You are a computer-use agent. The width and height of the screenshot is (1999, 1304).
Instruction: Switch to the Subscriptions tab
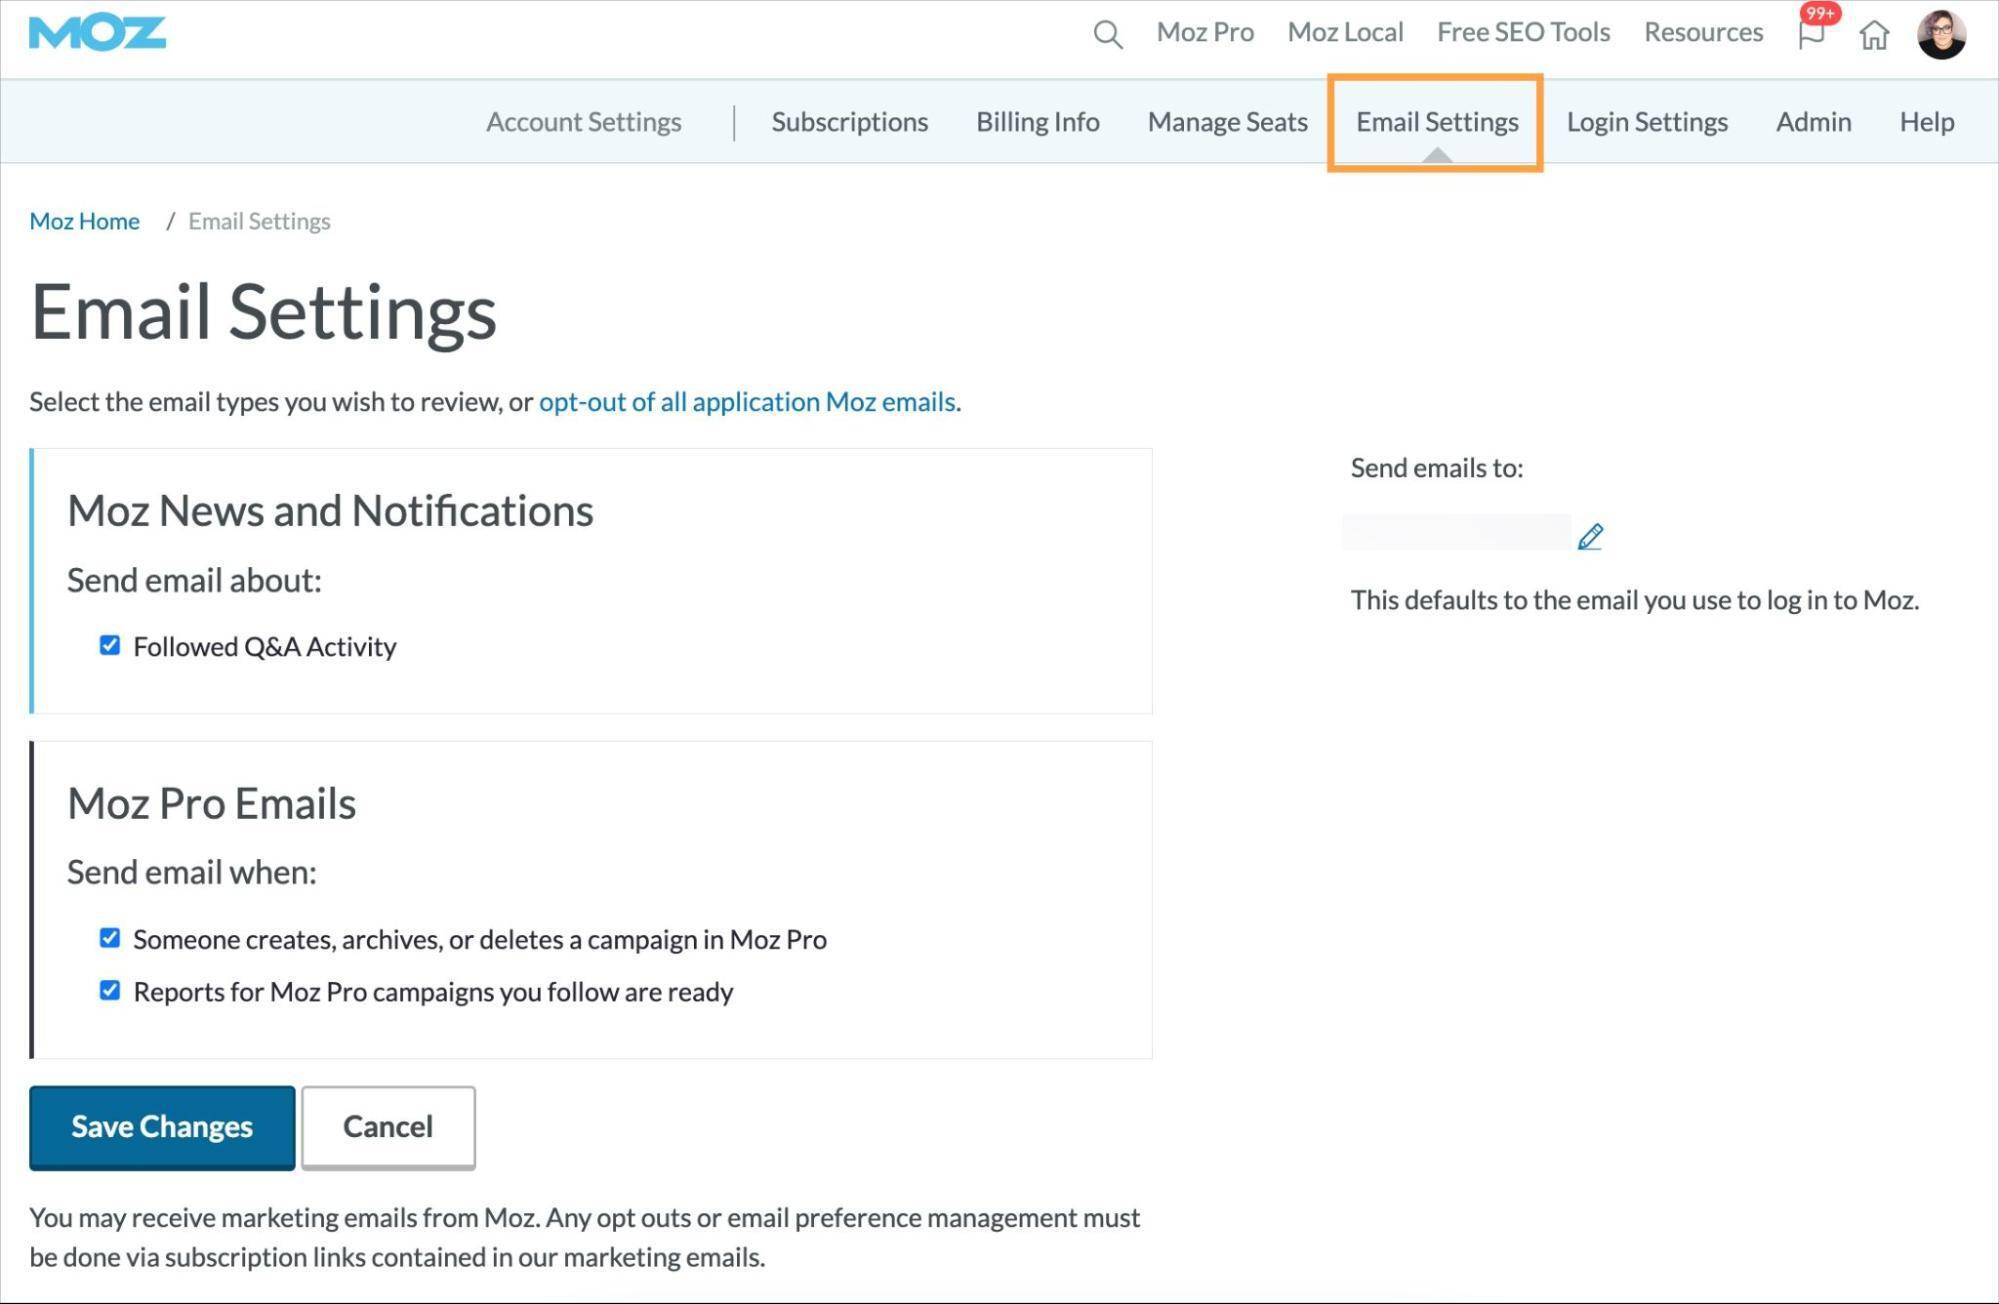(x=849, y=122)
